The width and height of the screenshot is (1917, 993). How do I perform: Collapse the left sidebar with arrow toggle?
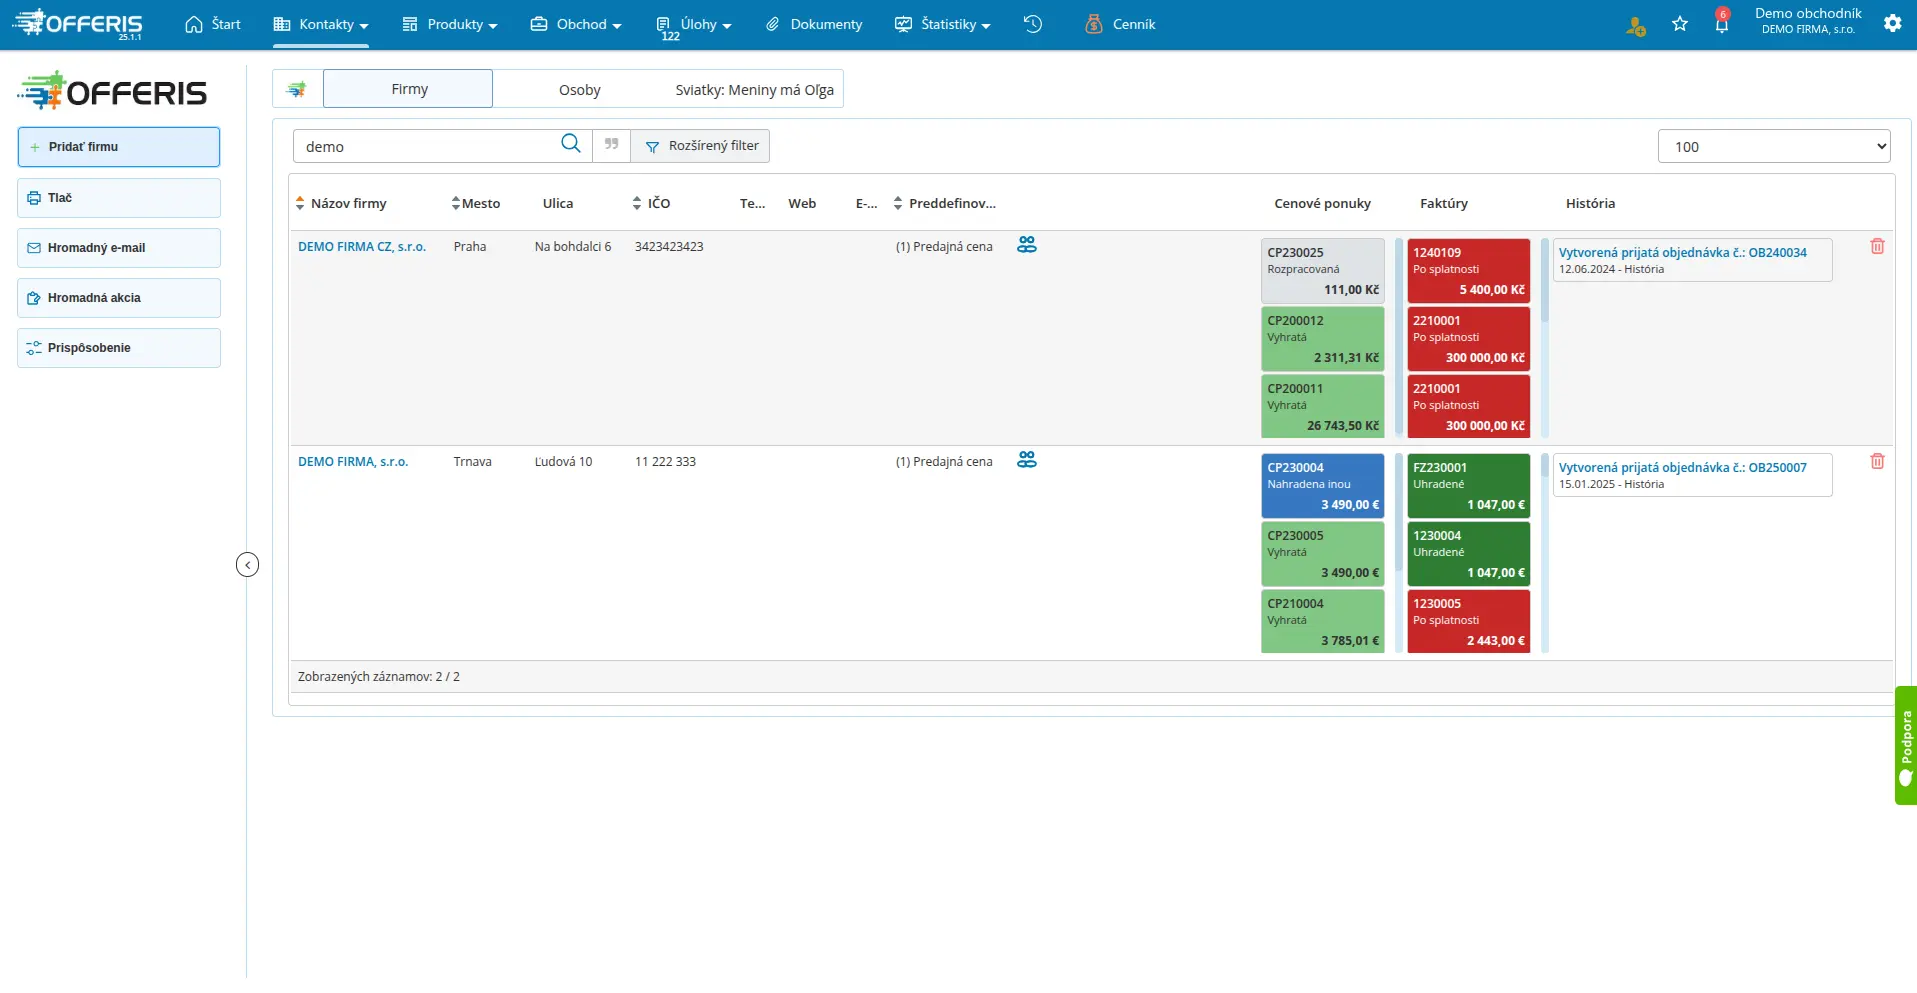point(247,565)
